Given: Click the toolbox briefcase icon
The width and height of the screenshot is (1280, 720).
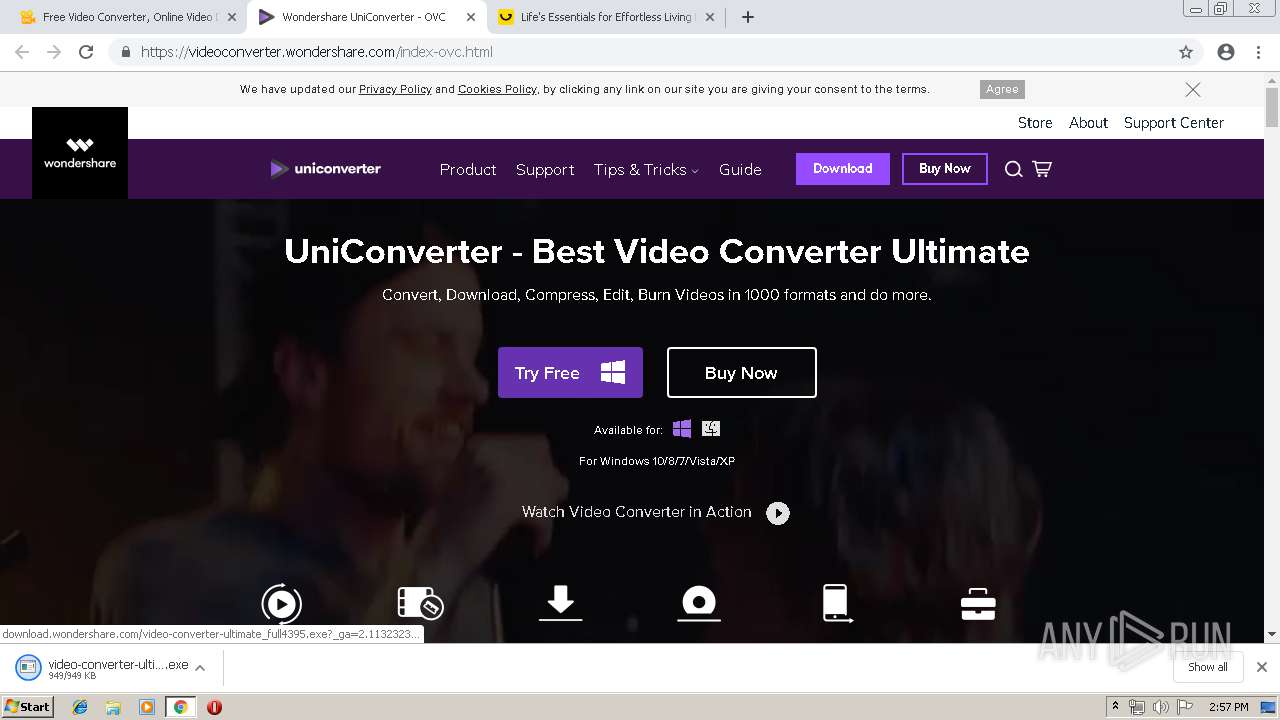Looking at the screenshot, I should [x=977, y=604].
